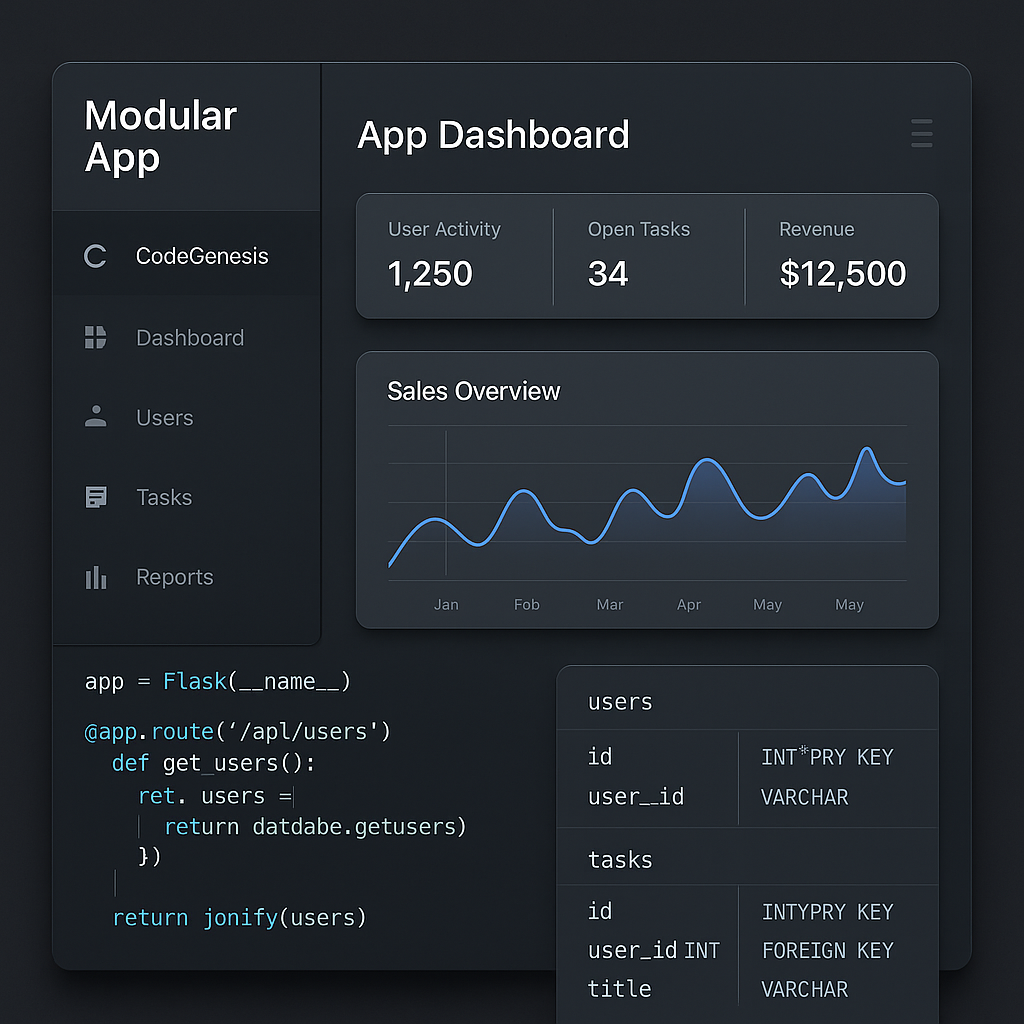
Task: Click the INTYPRY KEY type cell
Action: 827,912
